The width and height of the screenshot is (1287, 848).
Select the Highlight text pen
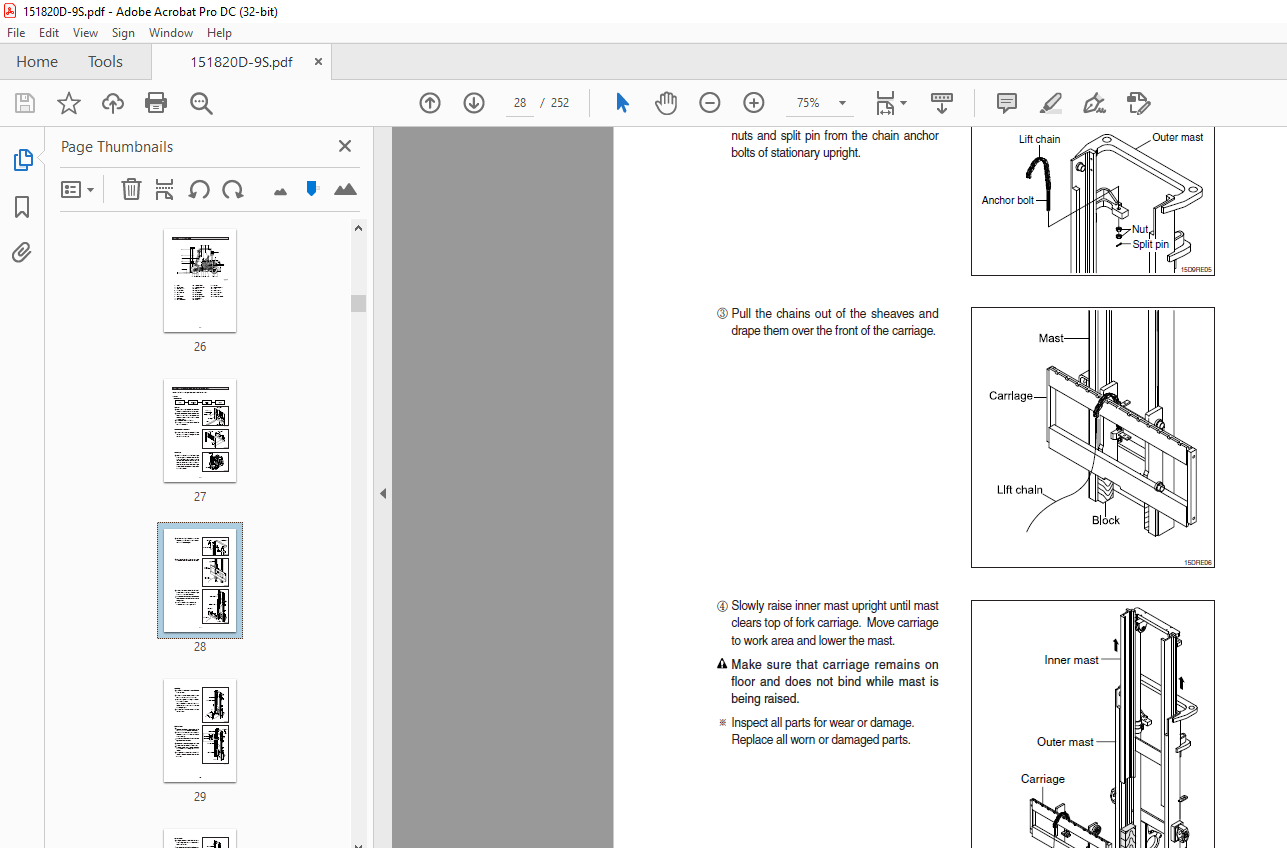tap(1050, 103)
